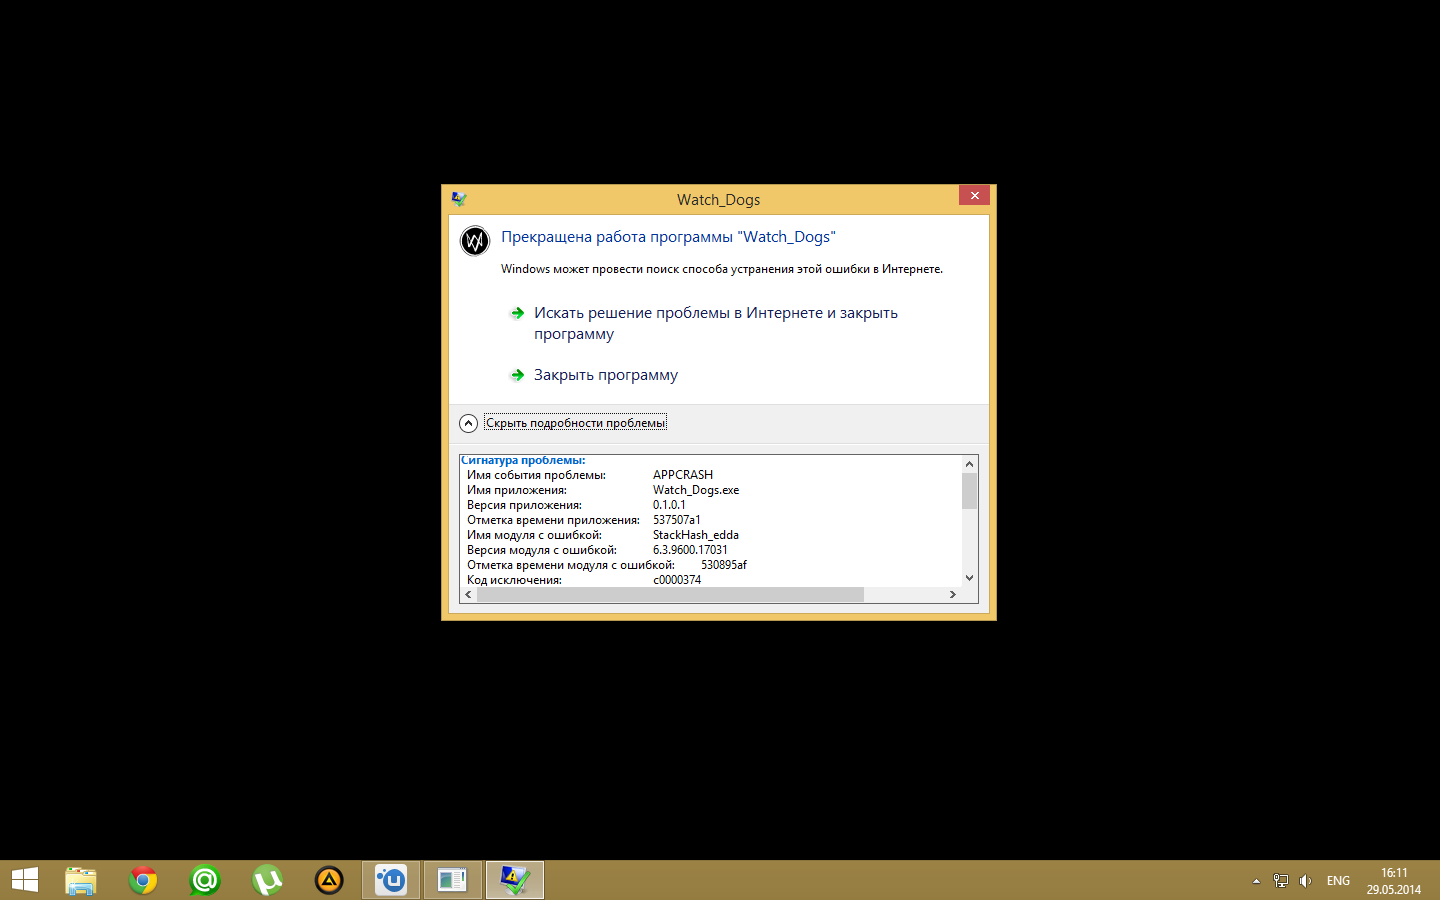Show hidden tray icons arrow
The width and height of the screenshot is (1440, 900).
1256,881
